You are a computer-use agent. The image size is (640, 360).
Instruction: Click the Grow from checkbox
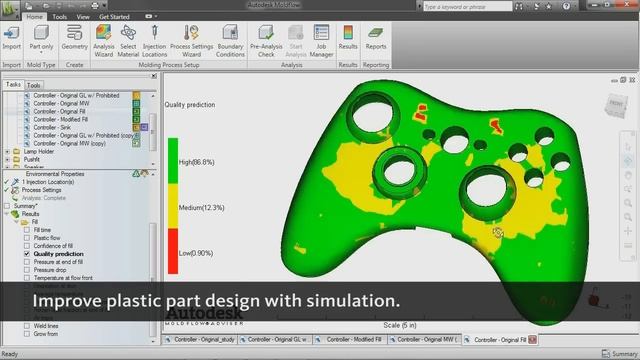coord(27,334)
